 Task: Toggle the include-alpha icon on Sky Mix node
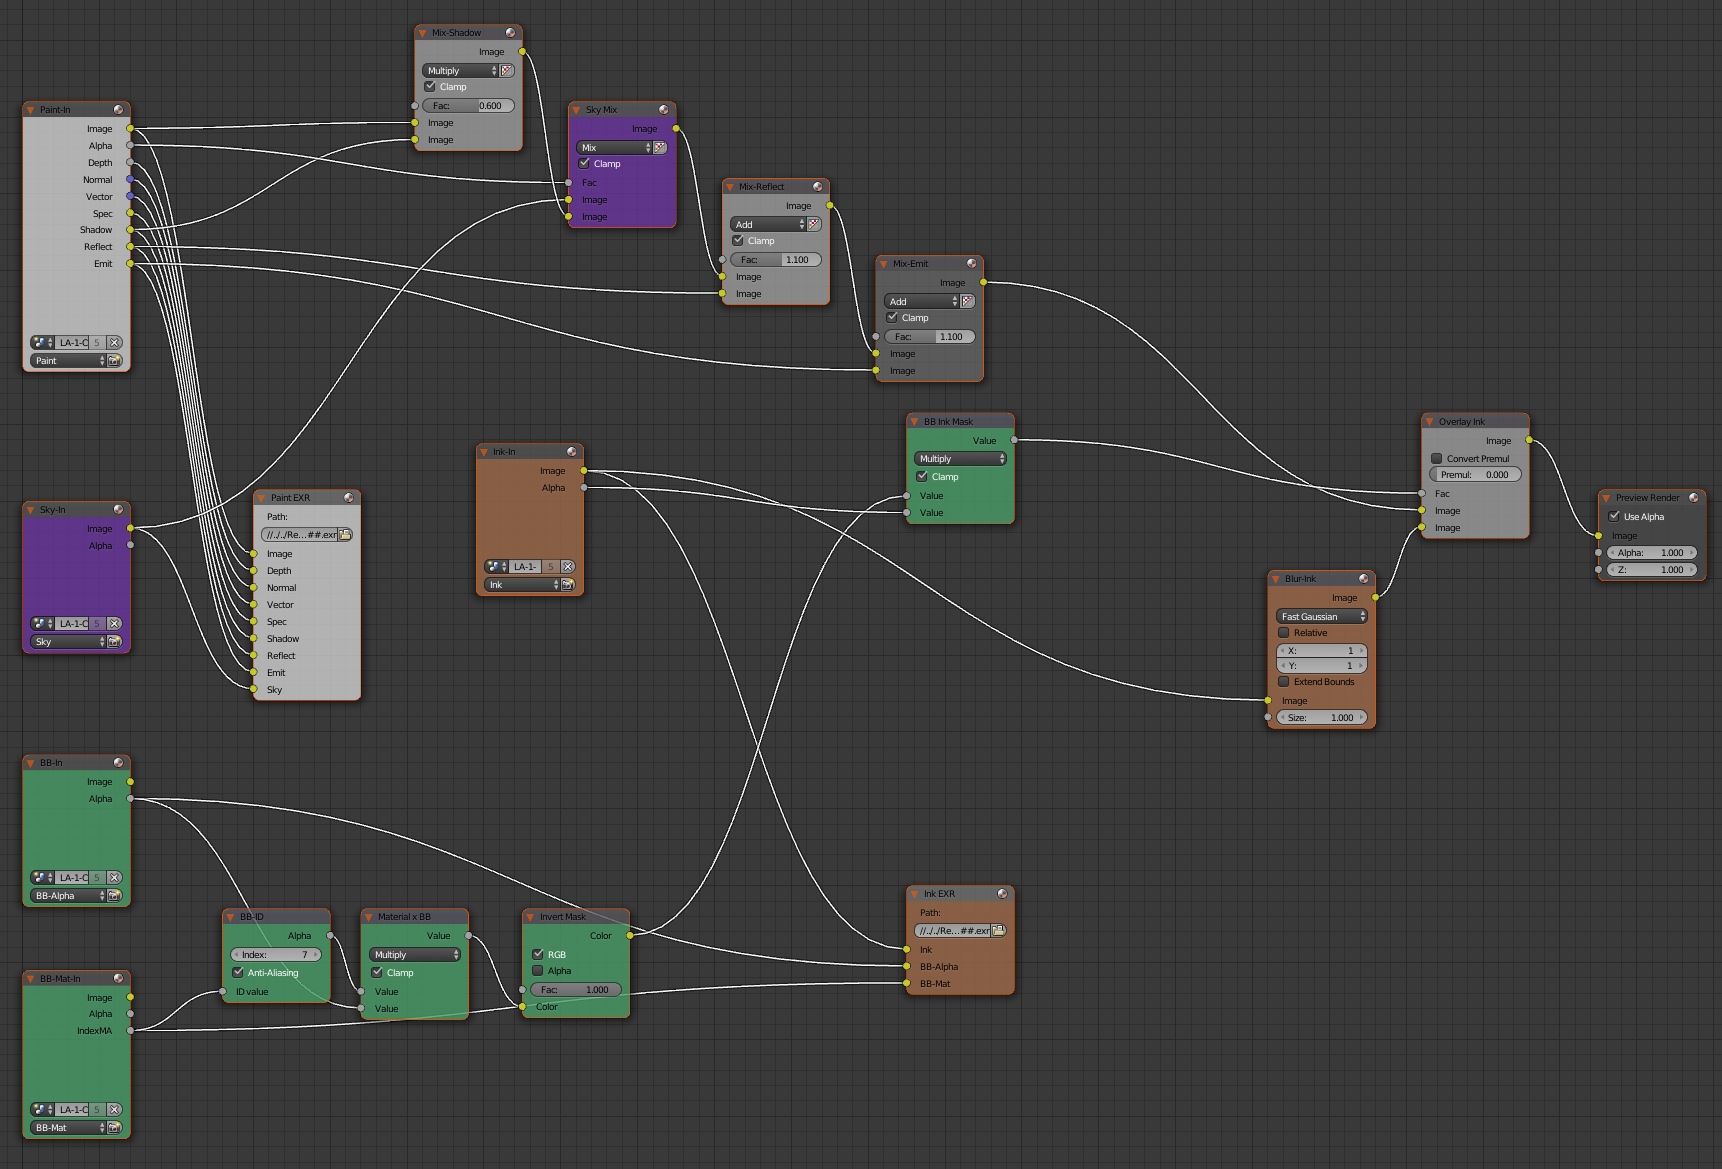pos(660,148)
